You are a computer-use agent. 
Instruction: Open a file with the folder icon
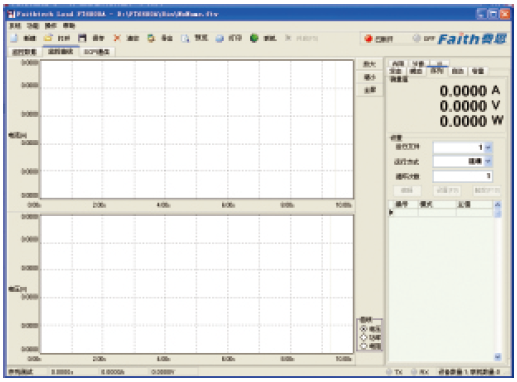[x=48, y=38]
